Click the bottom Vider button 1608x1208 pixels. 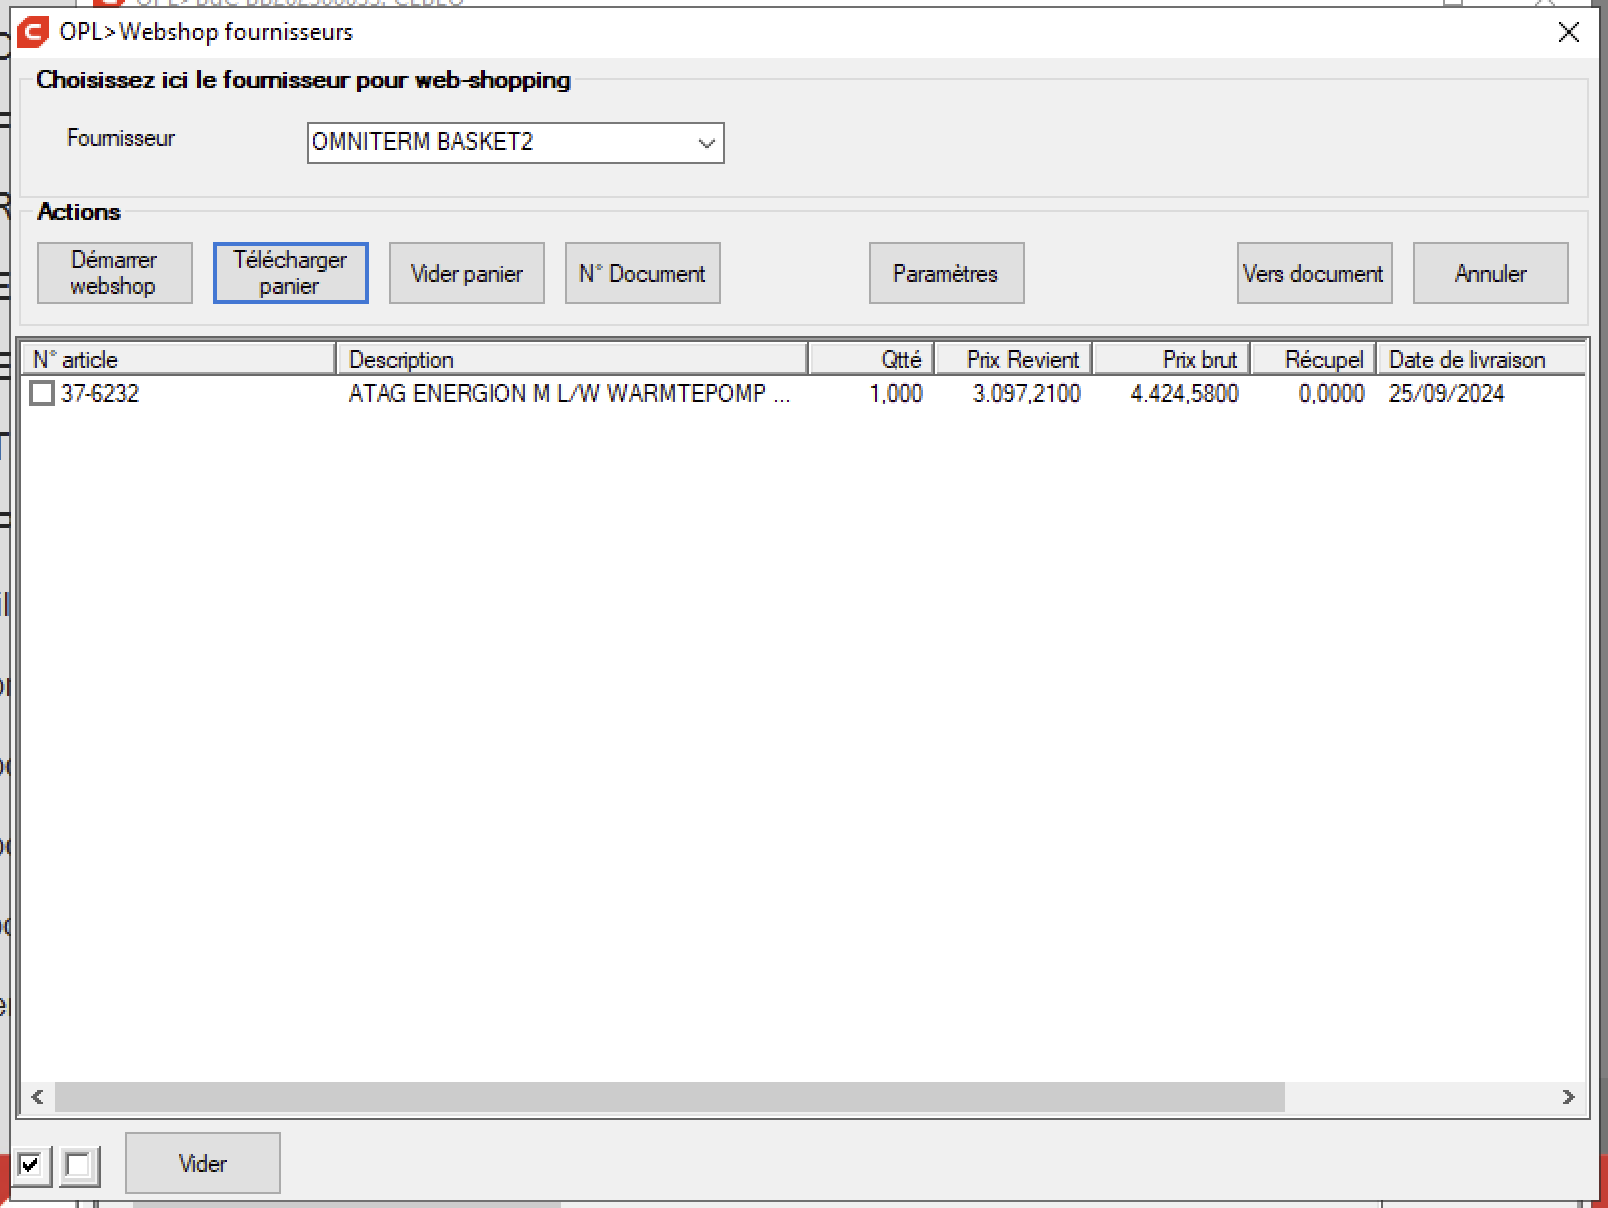(x=202, y=1163)
